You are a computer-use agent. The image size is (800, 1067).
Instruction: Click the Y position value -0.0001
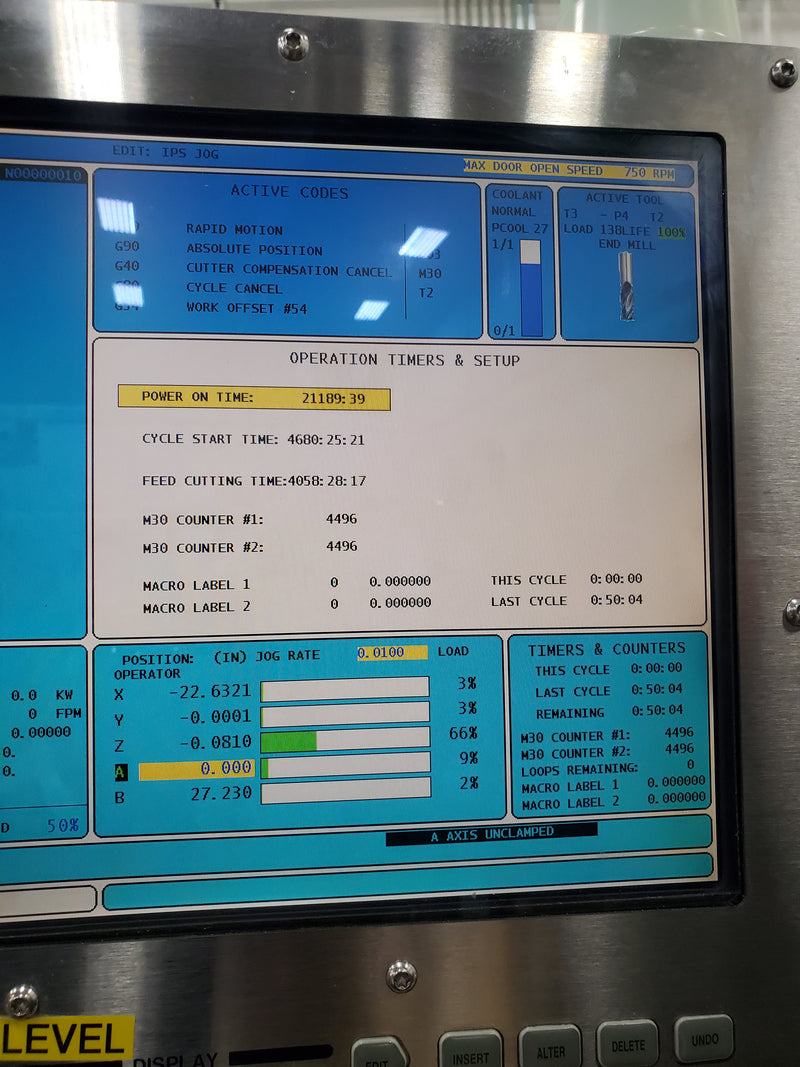tap(215, 717)
